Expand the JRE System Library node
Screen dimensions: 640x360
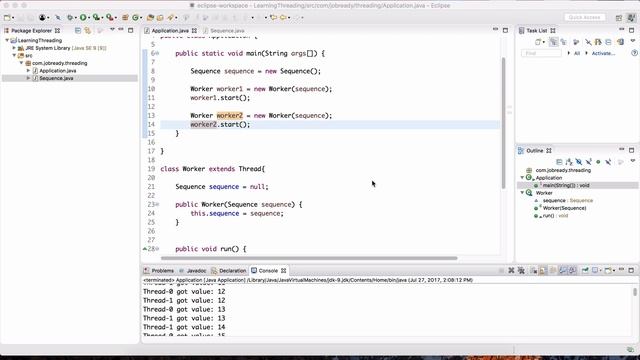click(14, 48)
